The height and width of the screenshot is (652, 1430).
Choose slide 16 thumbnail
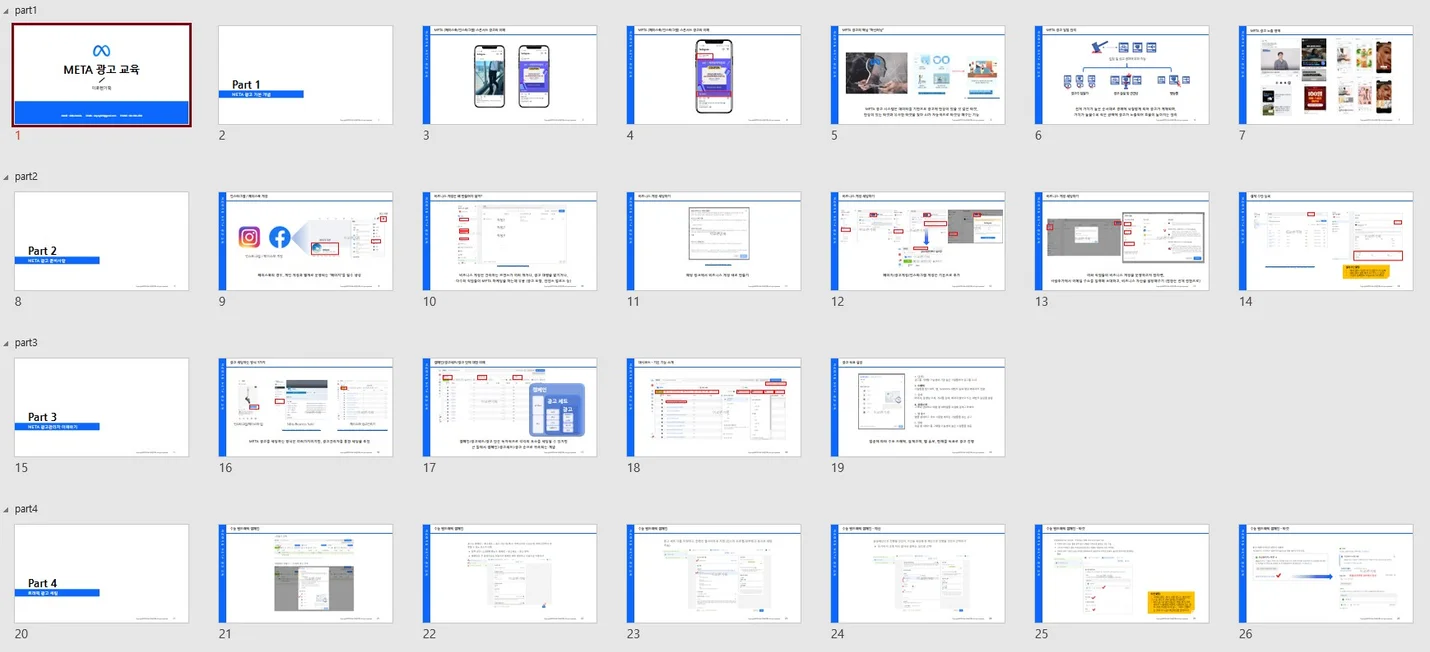305,407
